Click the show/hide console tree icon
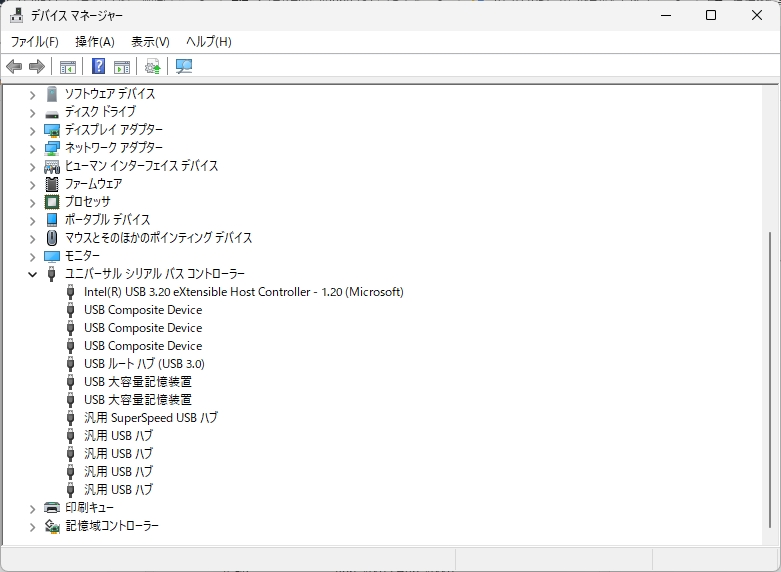 tap(68, 67)
